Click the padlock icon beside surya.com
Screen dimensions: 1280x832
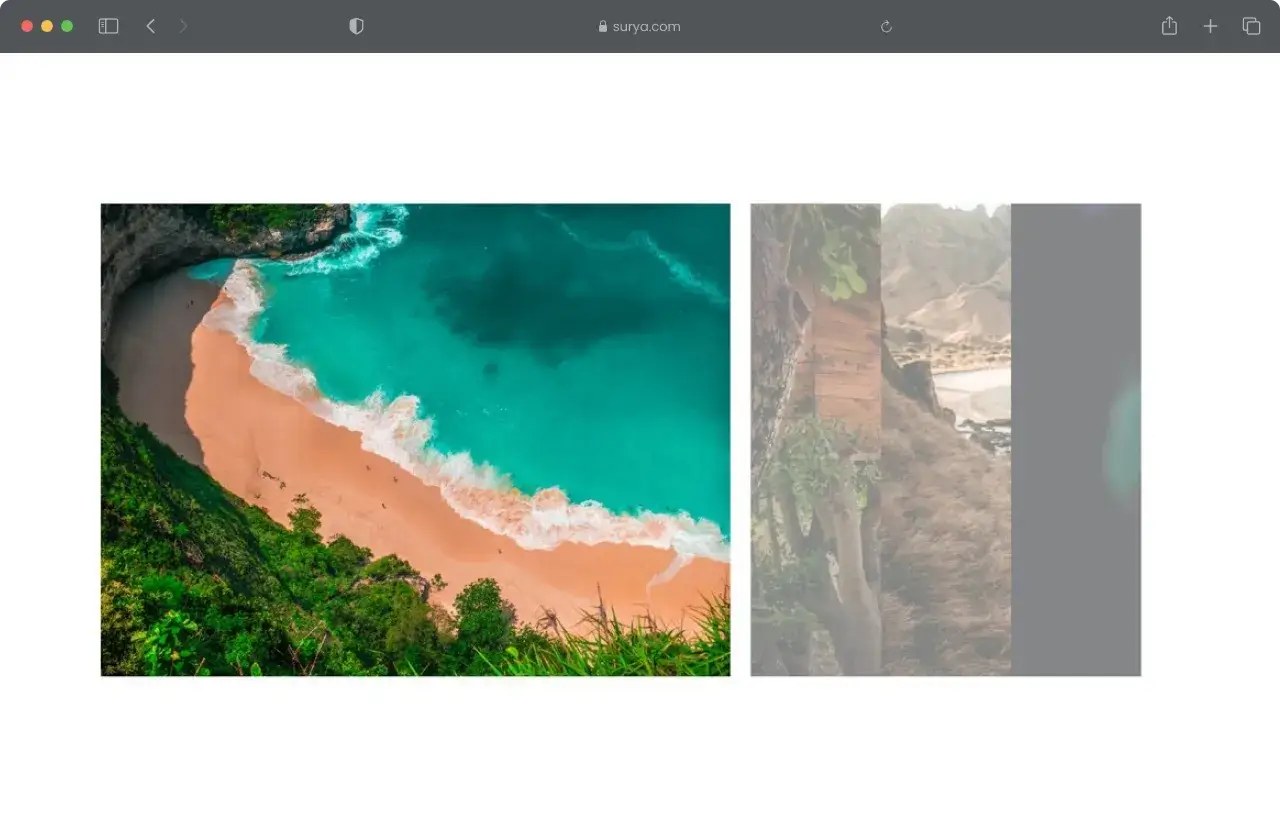click(603, 27)
